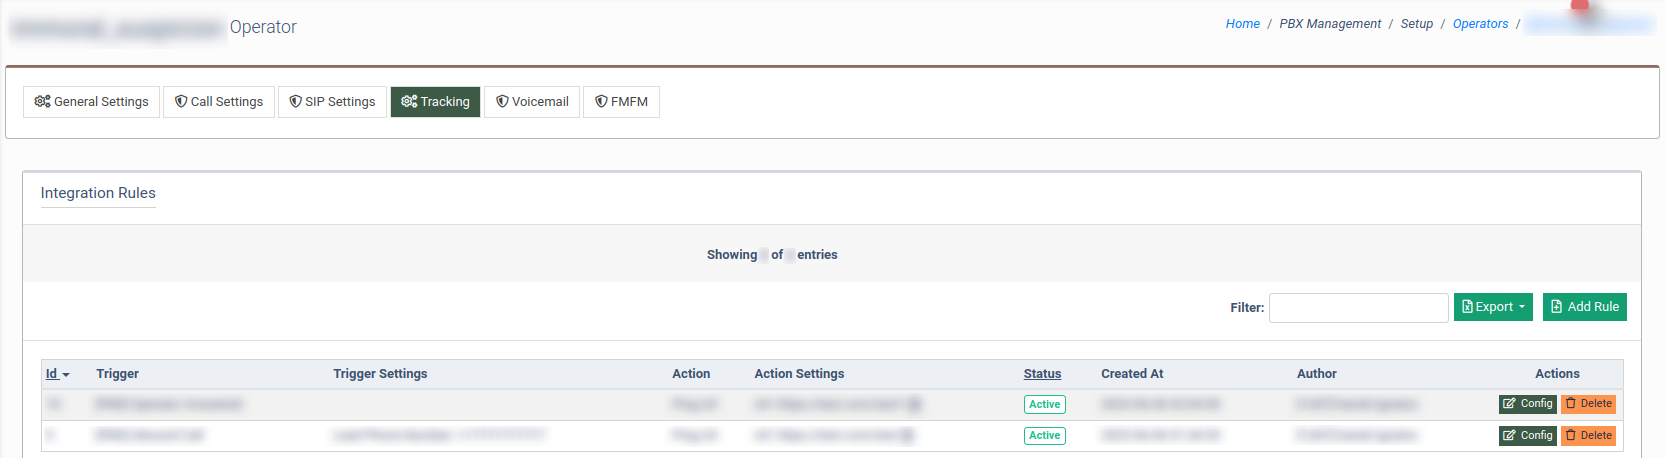
Task: Click the Home breadcrumb link
Action: point(1242,24)
